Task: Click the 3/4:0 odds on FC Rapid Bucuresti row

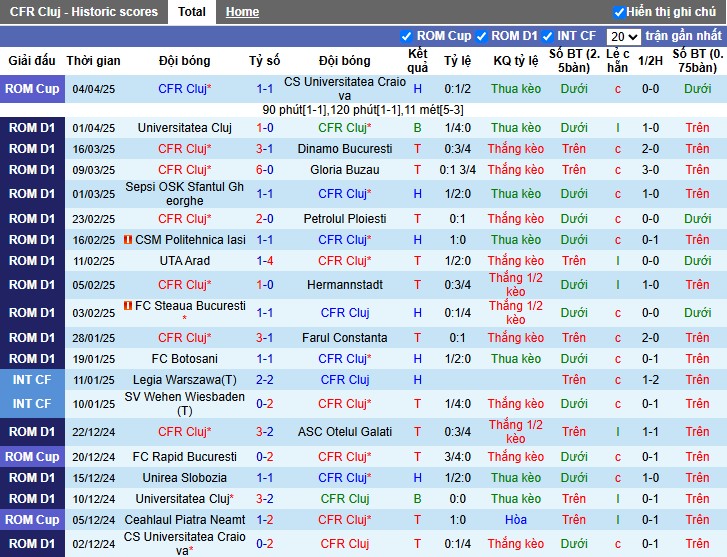Action: (x=457, y=456)
